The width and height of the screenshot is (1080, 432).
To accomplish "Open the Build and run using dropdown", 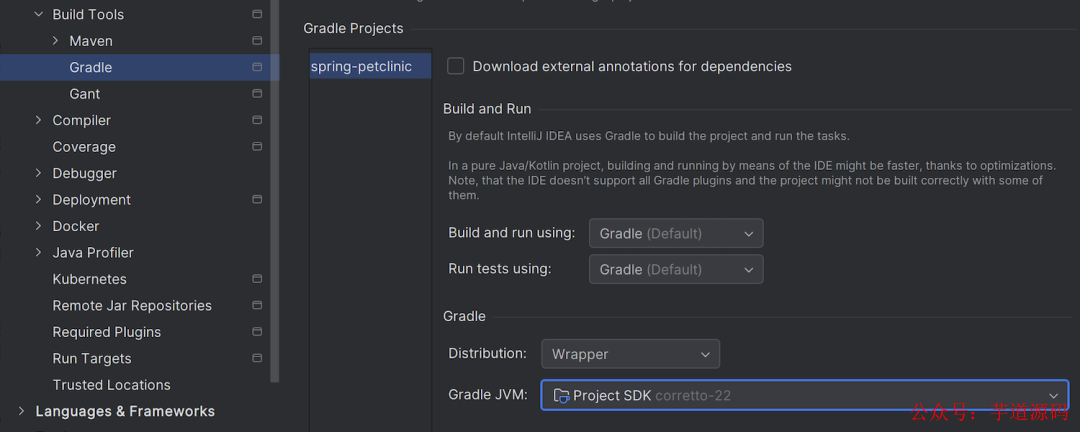I will point(676,233).
